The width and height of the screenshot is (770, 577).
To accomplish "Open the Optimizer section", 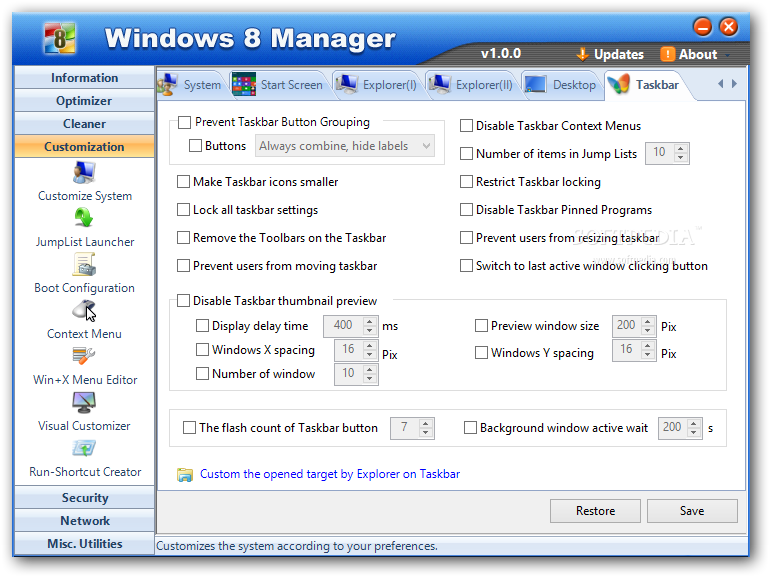I will pos(84,101).
